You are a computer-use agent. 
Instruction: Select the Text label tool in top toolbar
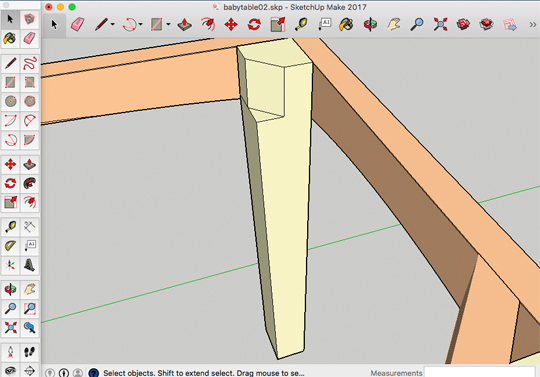click(x=324, y=25)
